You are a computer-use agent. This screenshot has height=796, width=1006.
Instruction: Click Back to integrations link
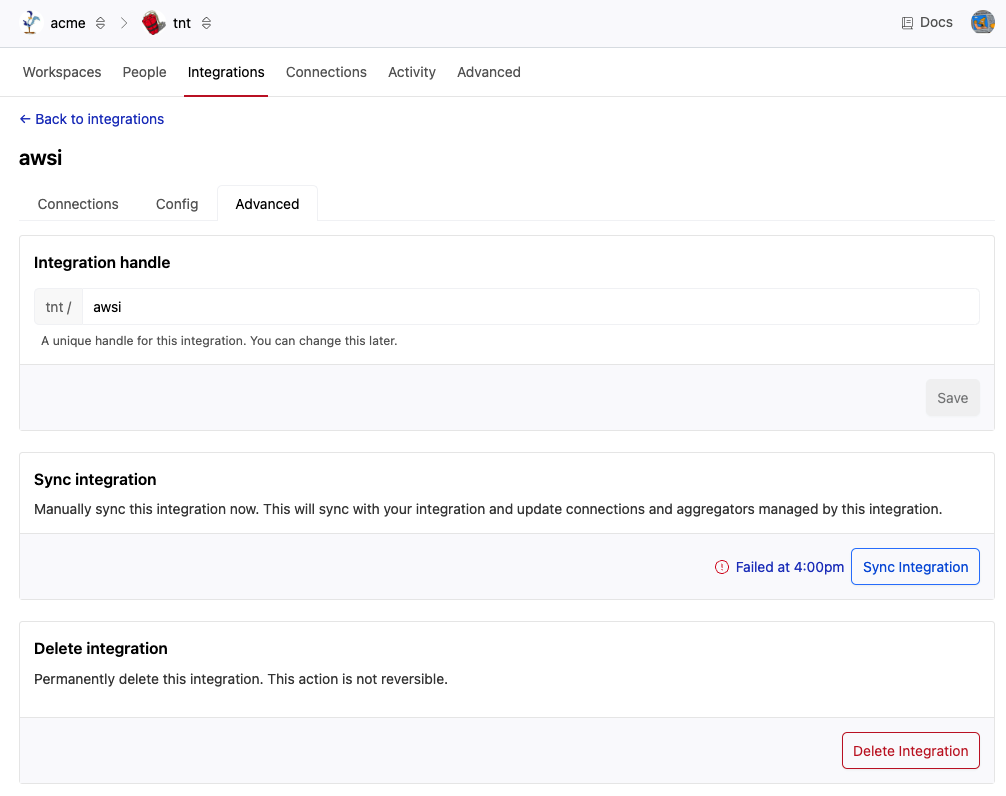click(91, 119)
